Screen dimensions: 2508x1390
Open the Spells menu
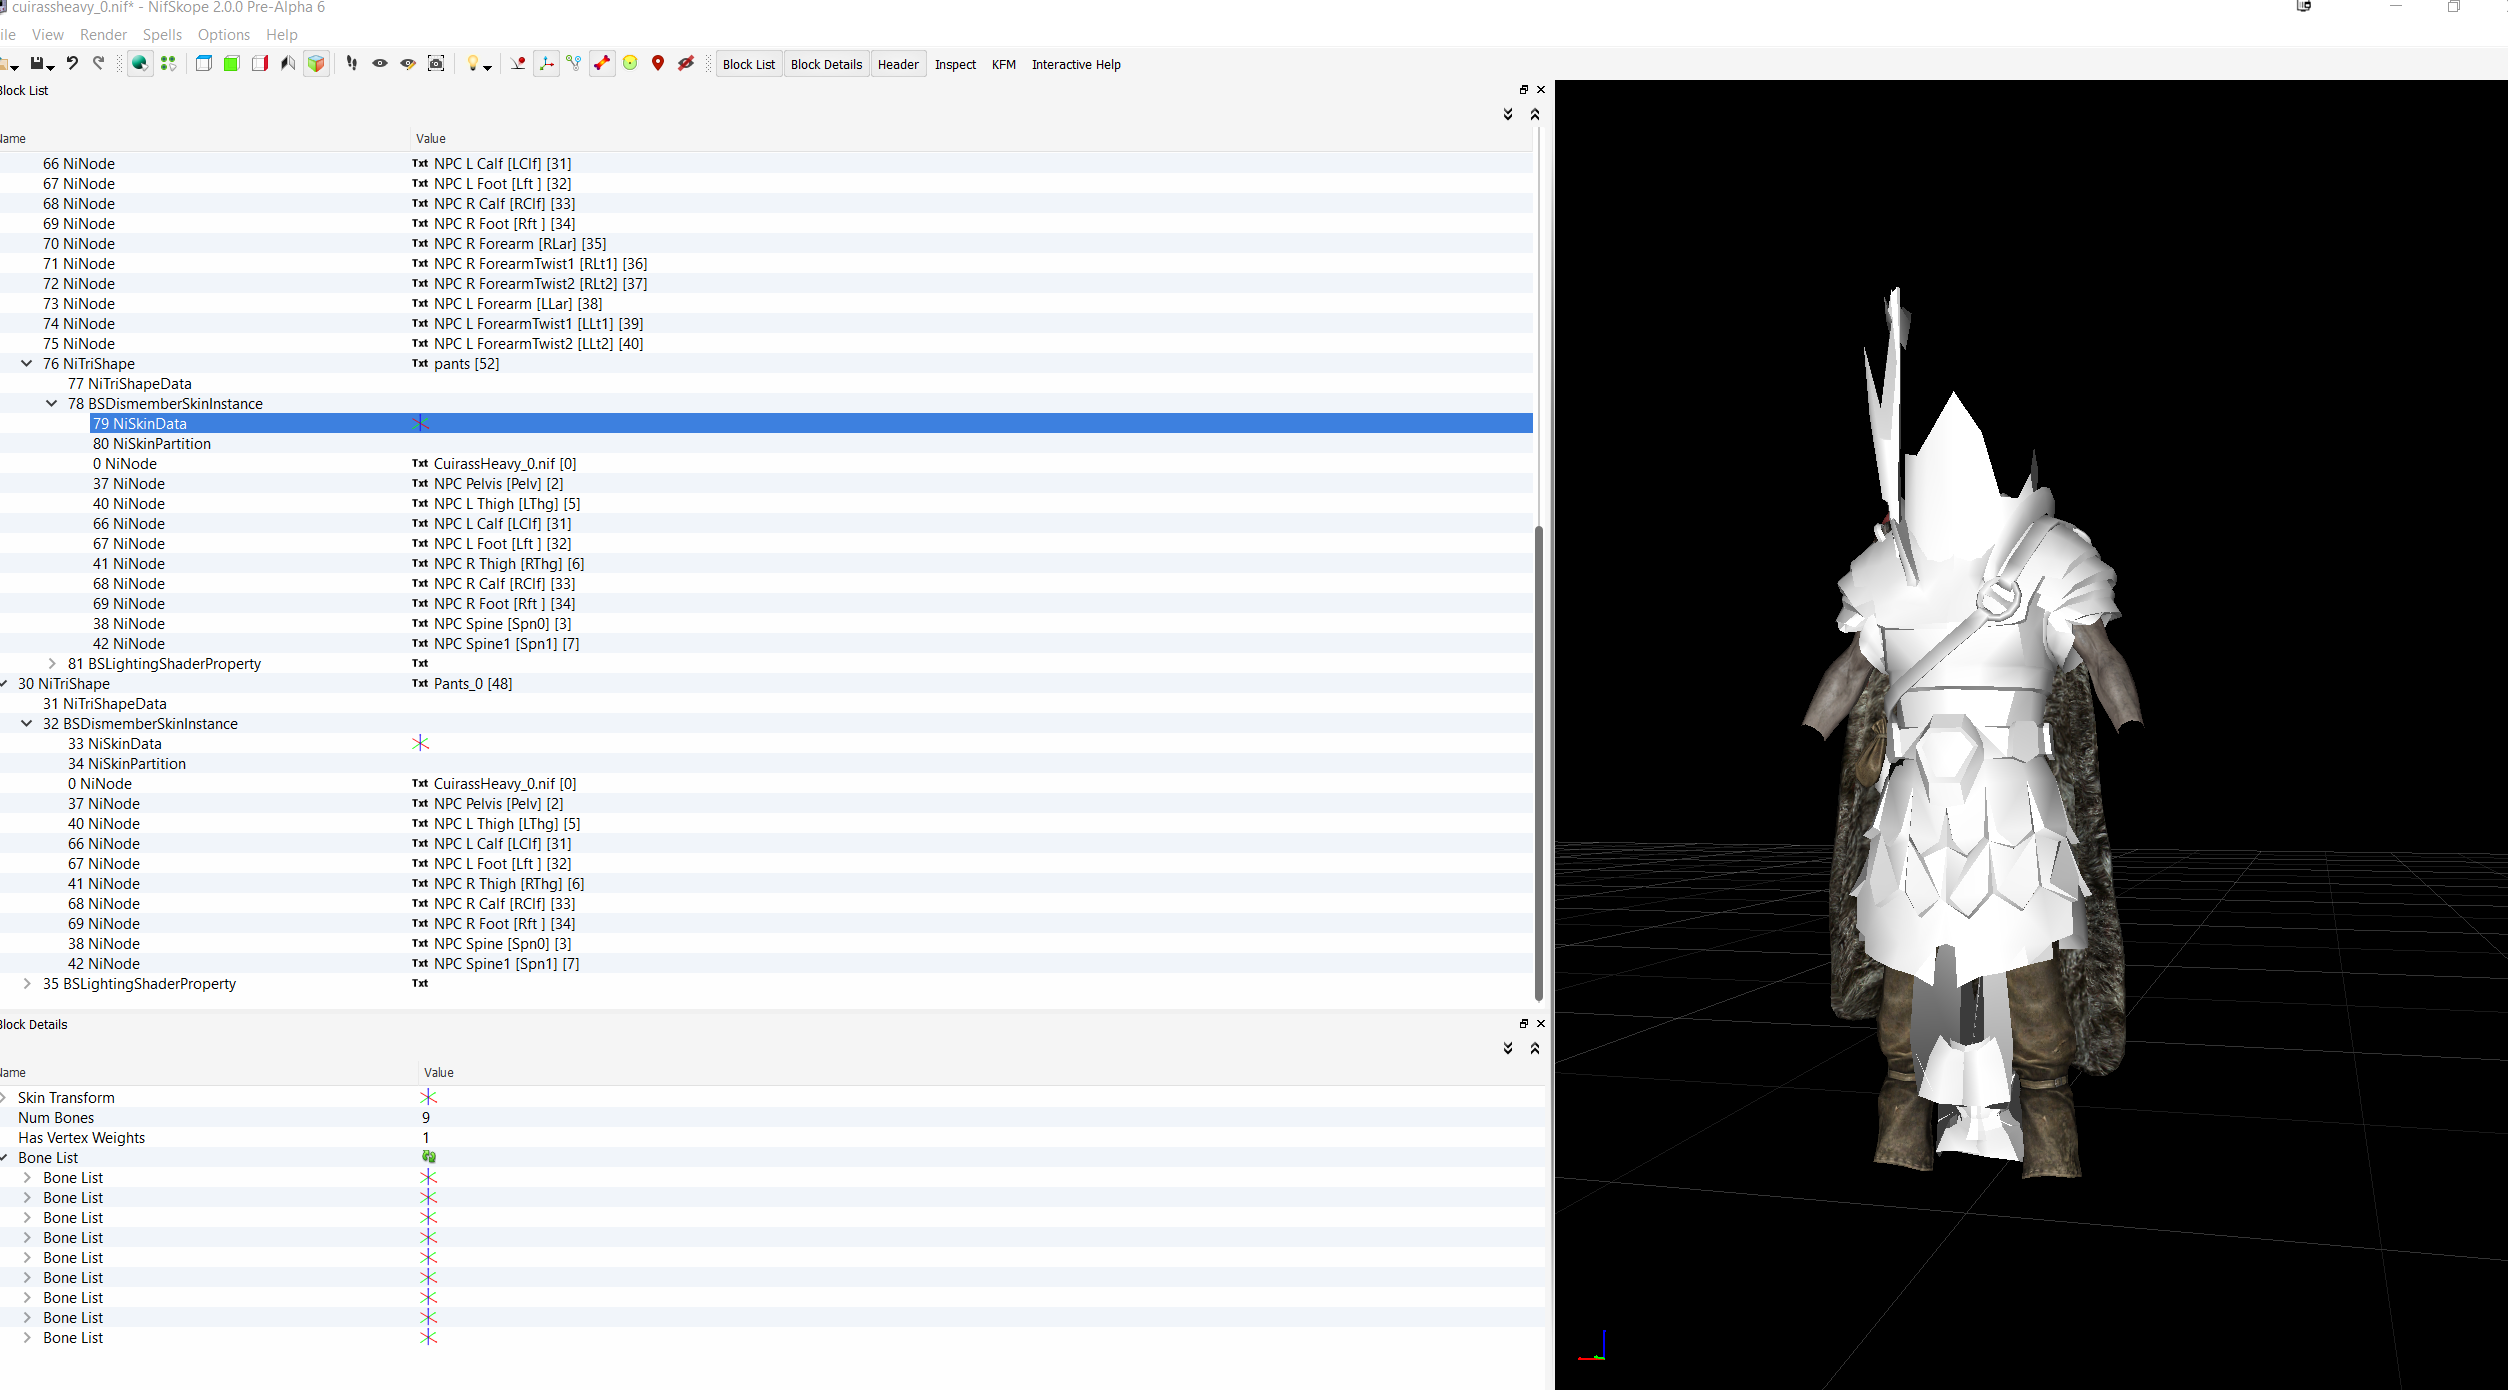(162, 35)
